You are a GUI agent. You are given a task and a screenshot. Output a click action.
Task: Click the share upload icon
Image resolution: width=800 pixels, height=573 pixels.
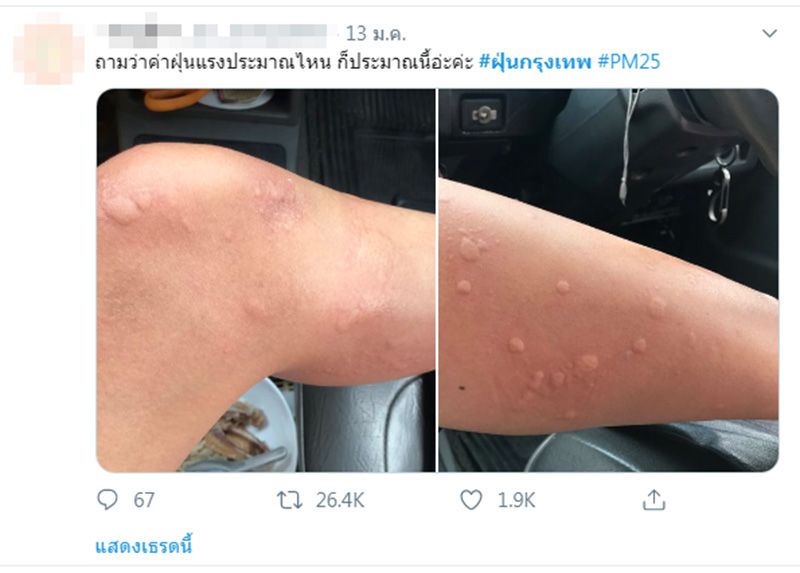(x=654, y=500)
